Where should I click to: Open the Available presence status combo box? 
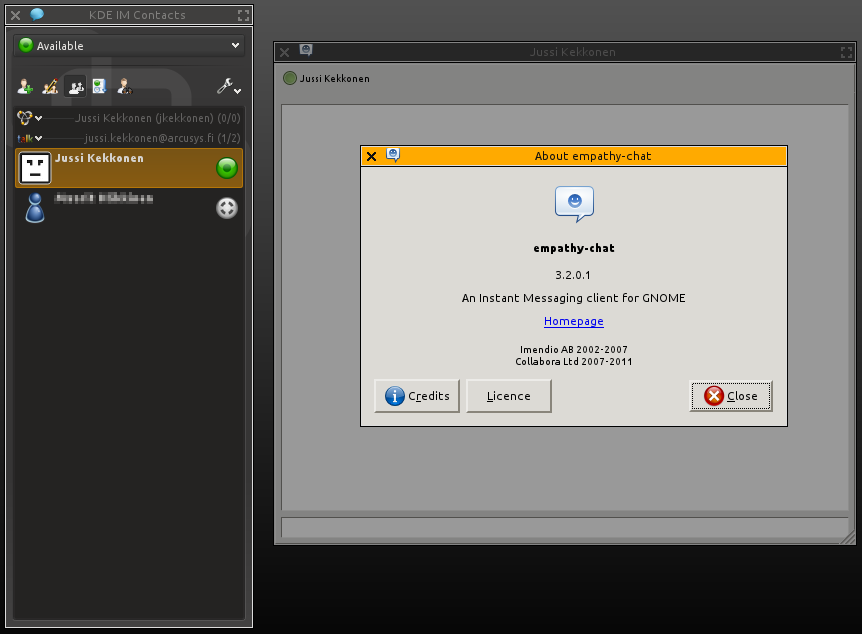point(129,46)
